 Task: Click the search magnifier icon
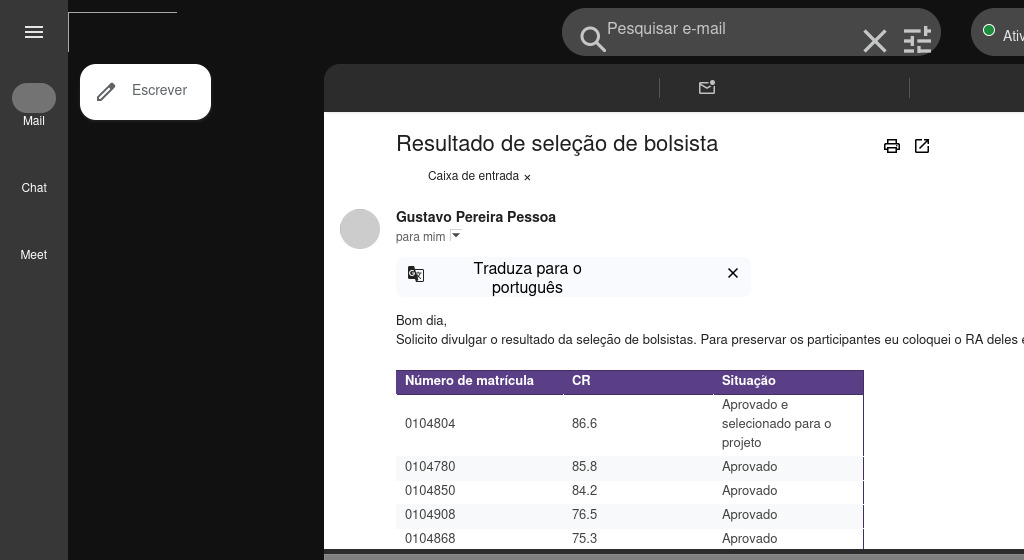coord(593,40)
